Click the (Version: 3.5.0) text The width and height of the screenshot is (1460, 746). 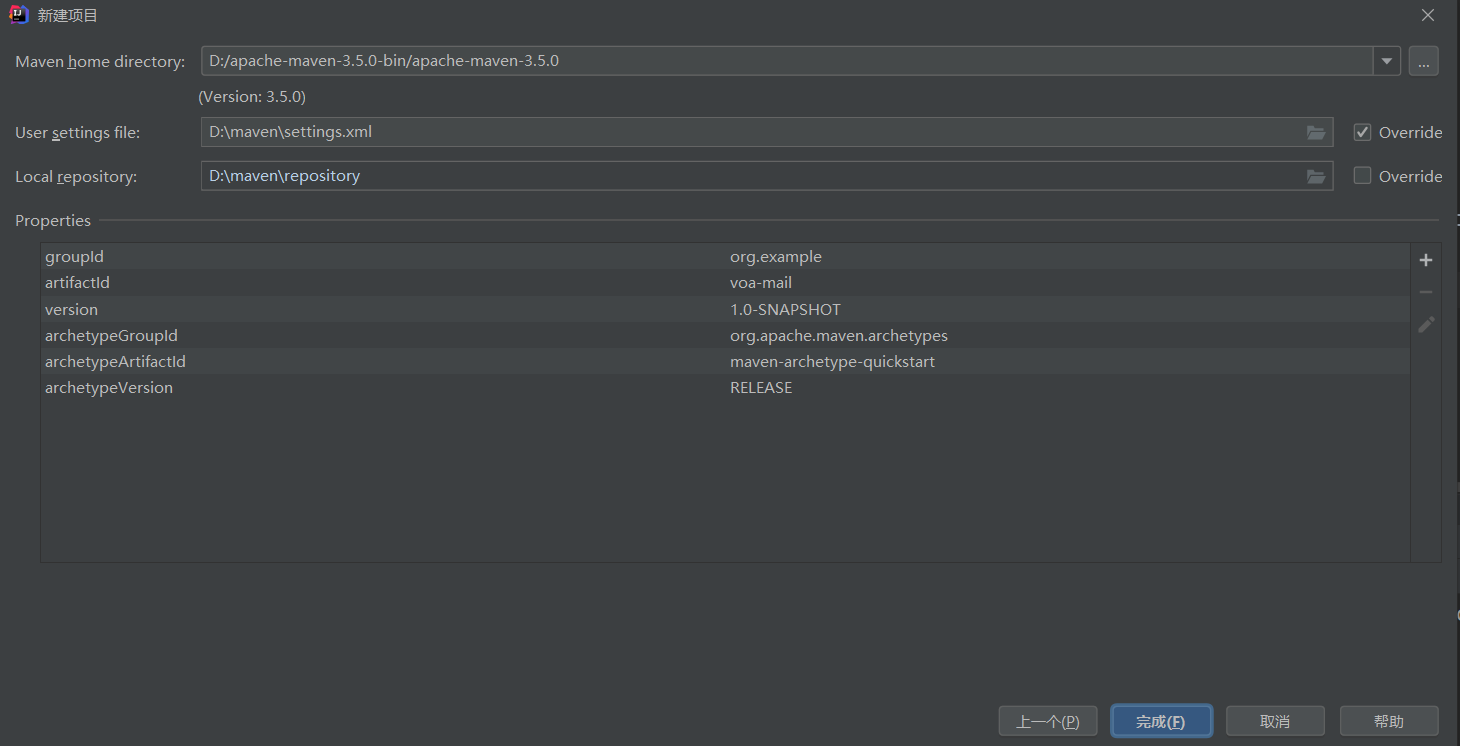(252, 97)
